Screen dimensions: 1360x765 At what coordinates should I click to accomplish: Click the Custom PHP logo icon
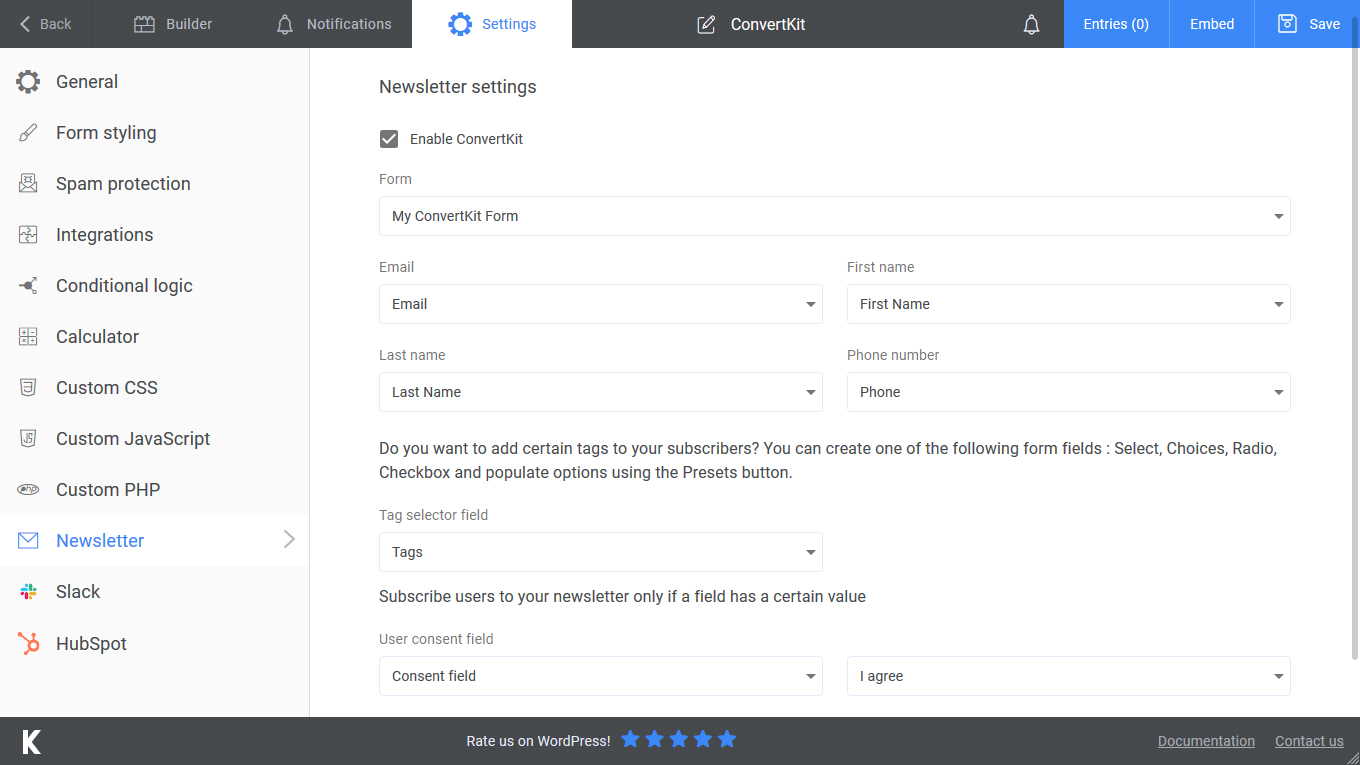click(28, 490)
